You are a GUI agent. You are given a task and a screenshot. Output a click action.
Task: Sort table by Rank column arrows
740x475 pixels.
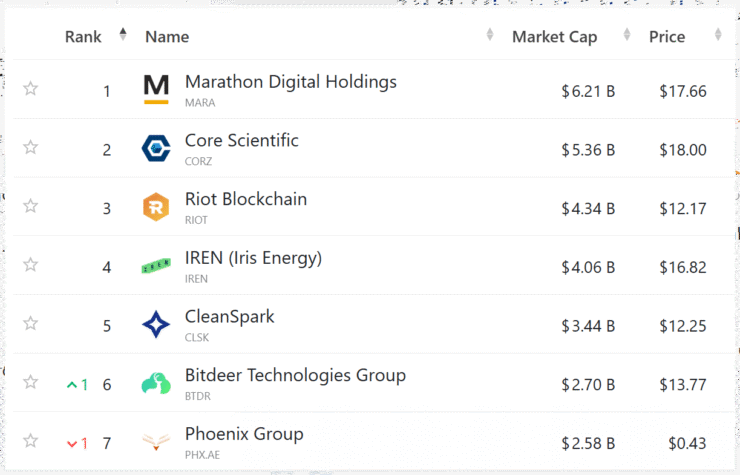123,34
